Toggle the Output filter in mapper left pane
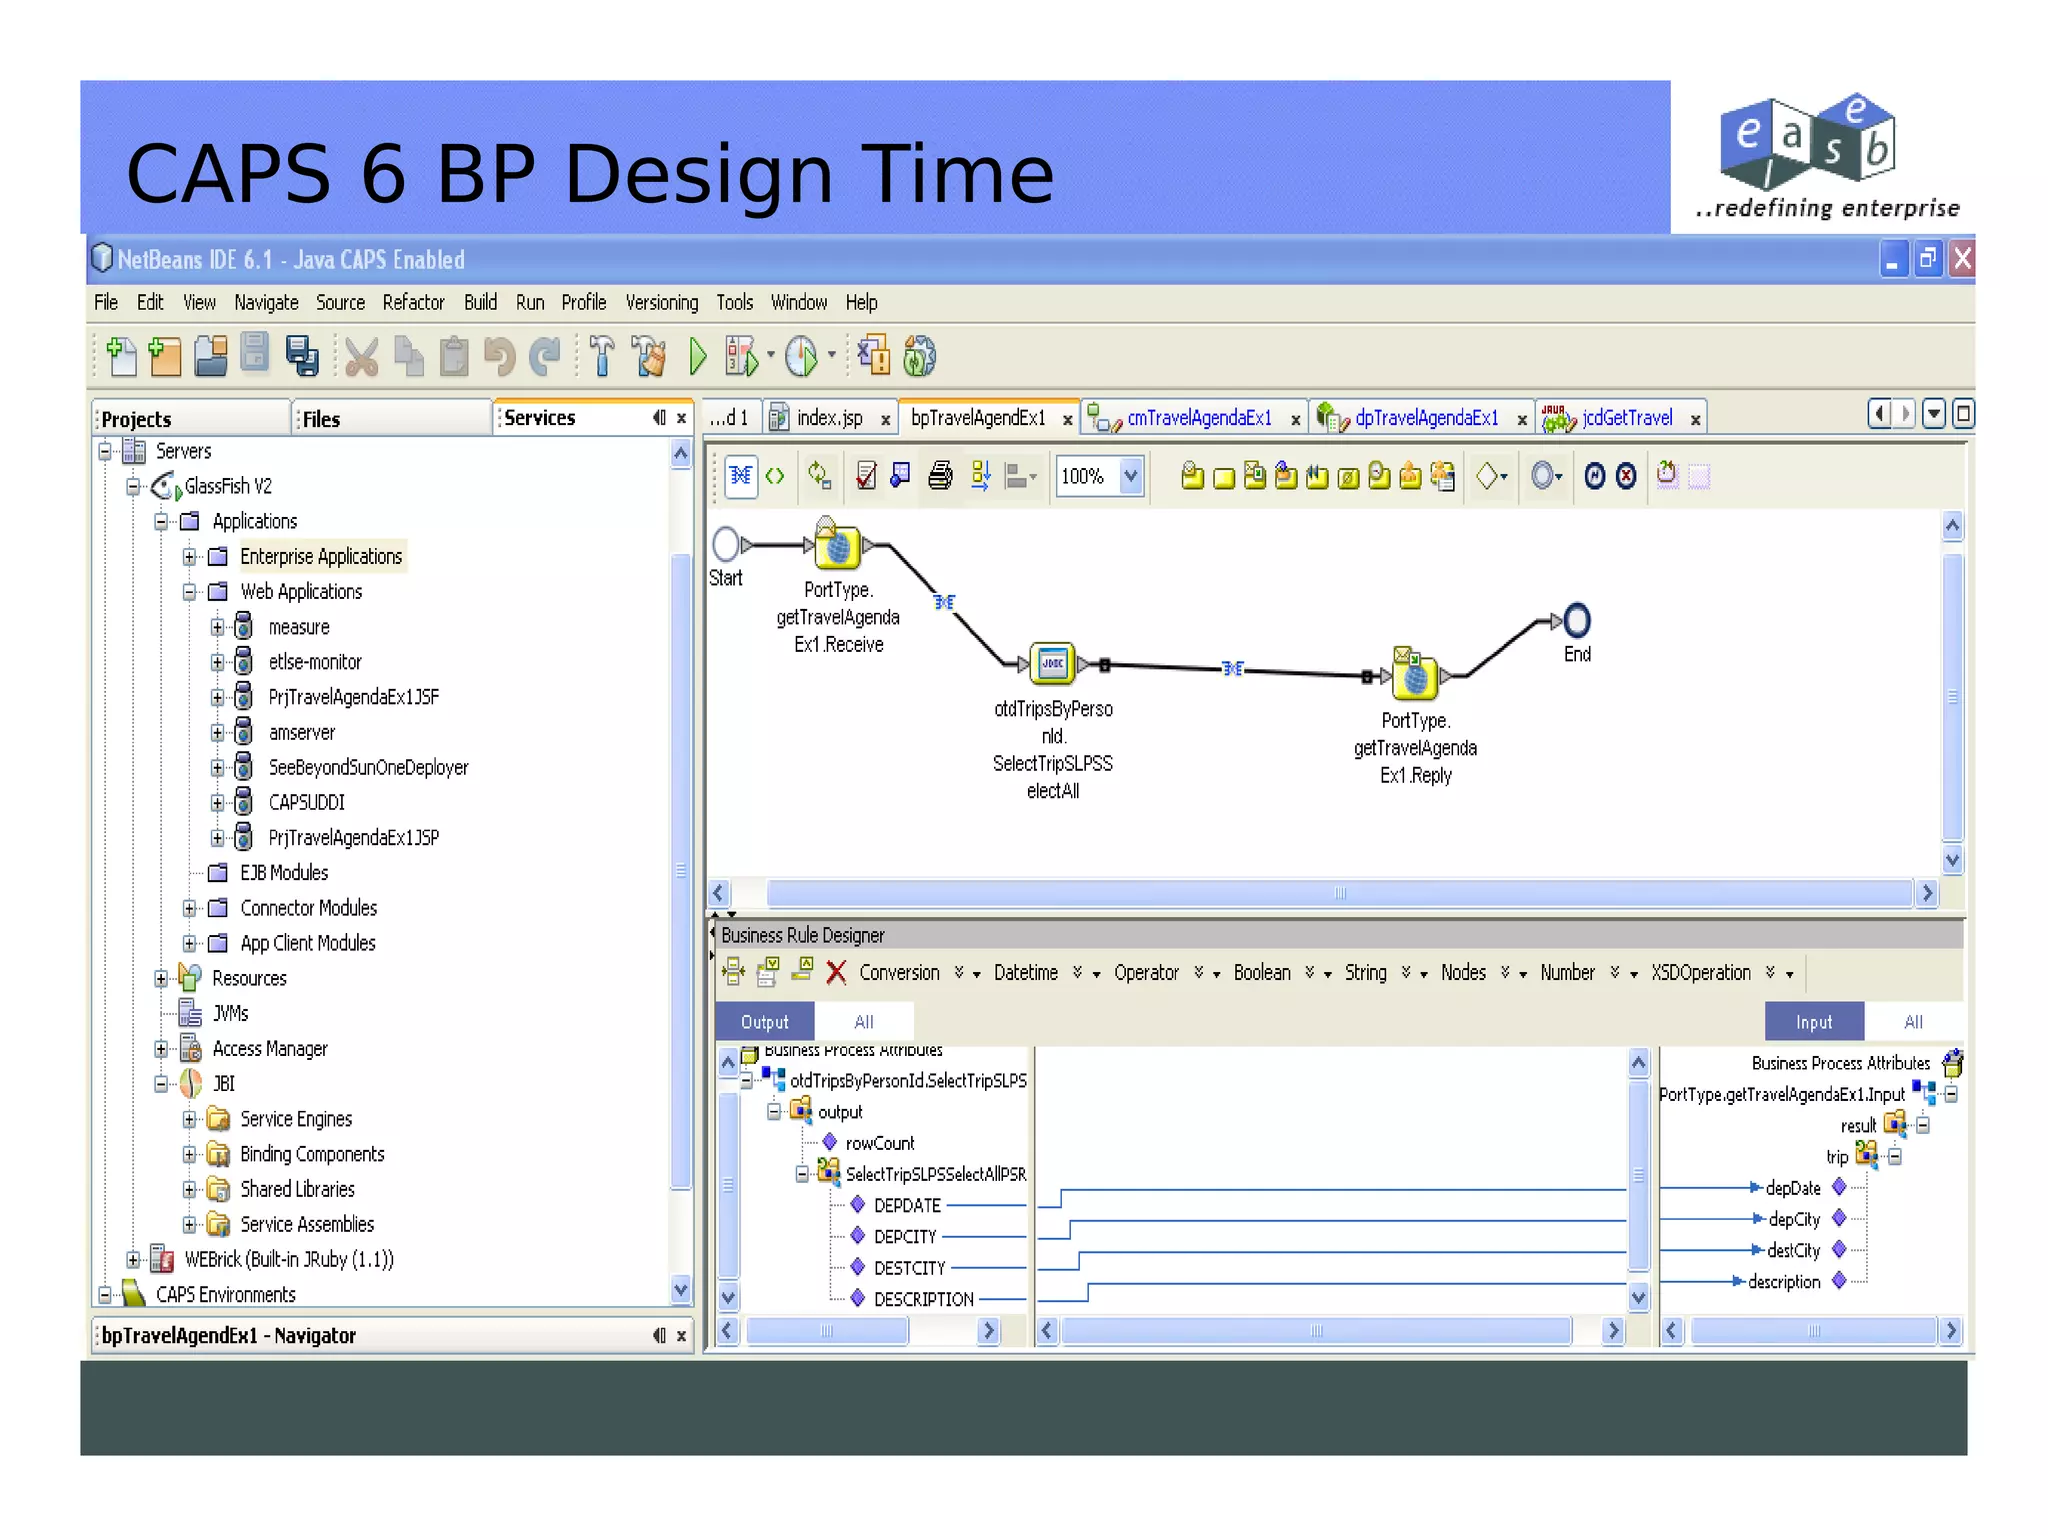Screen dimensions: 2048x1536 [x=764, y=1022]
